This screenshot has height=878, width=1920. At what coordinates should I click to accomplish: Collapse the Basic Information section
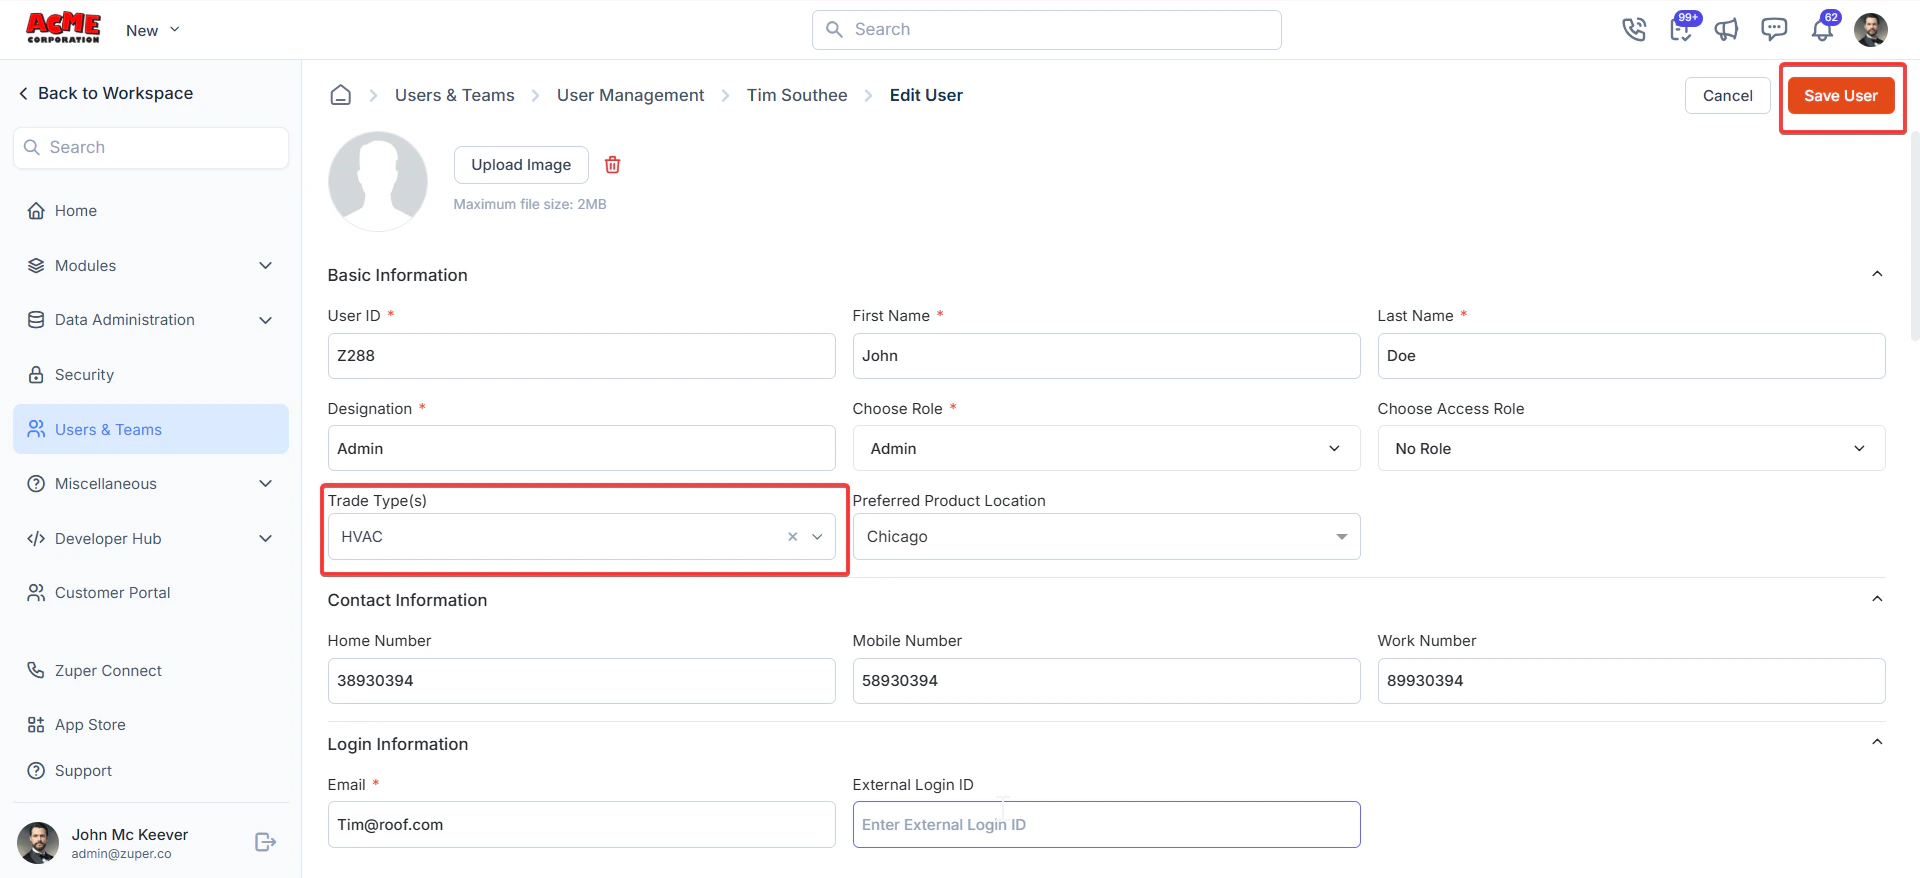tap(1877, 274)
